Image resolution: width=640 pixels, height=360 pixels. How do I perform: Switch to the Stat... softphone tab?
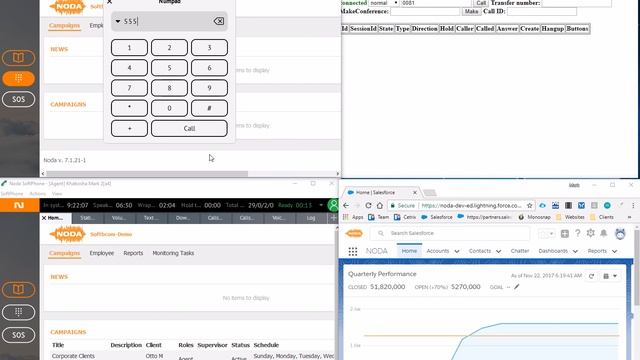[x=87, y=218]
